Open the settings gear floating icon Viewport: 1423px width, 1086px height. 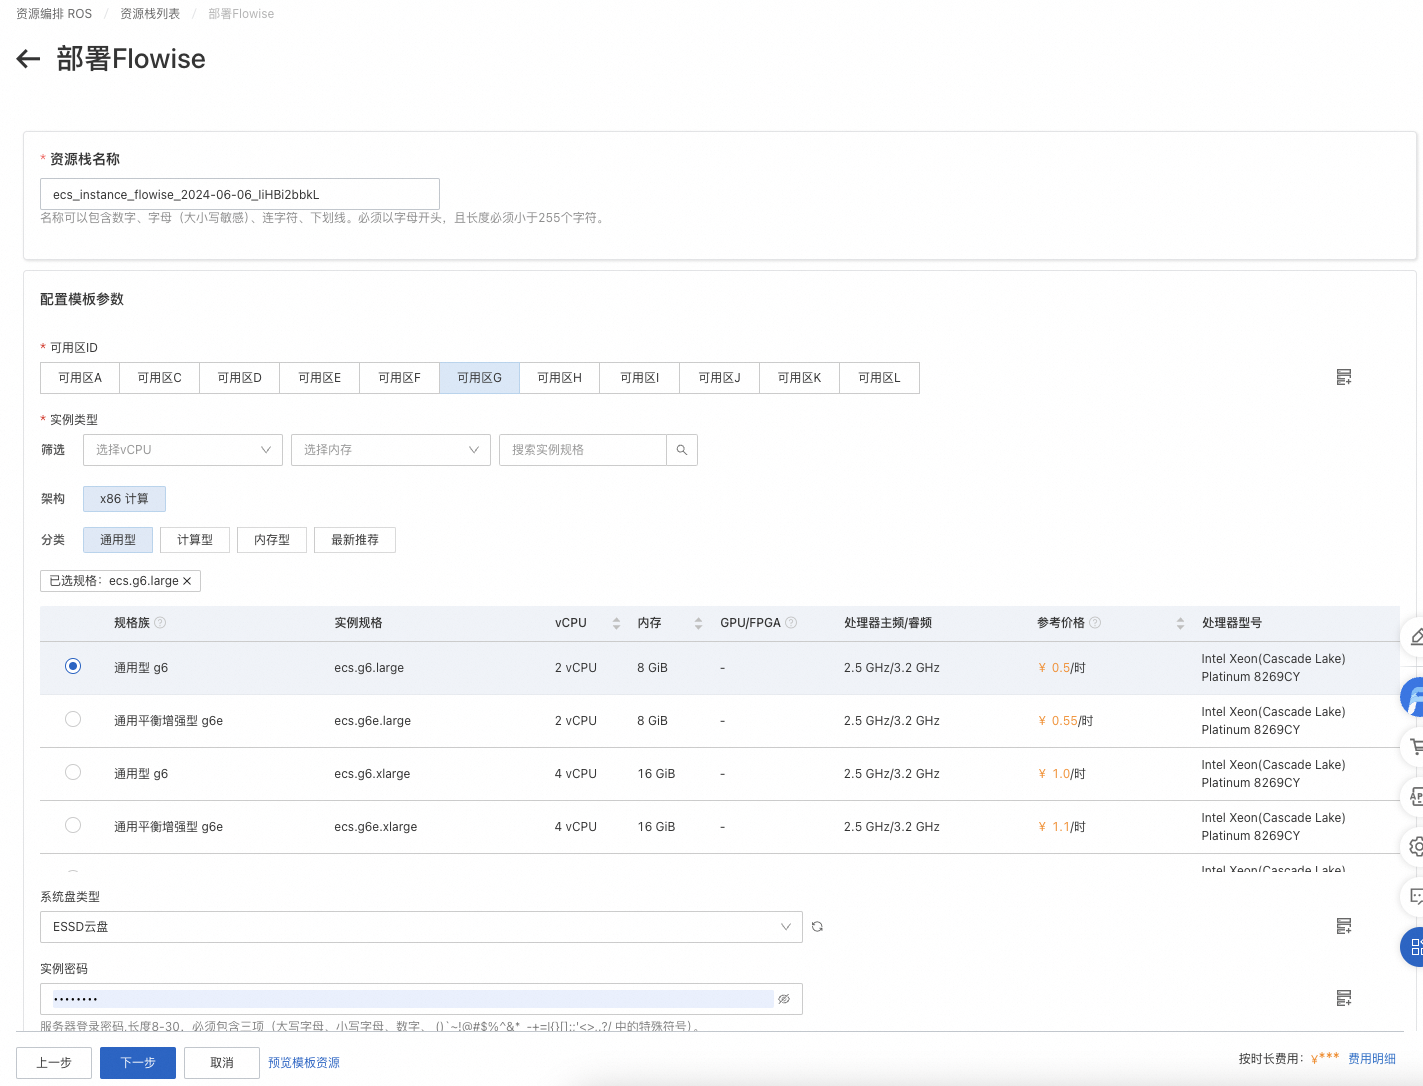(x=1414, y=846)
